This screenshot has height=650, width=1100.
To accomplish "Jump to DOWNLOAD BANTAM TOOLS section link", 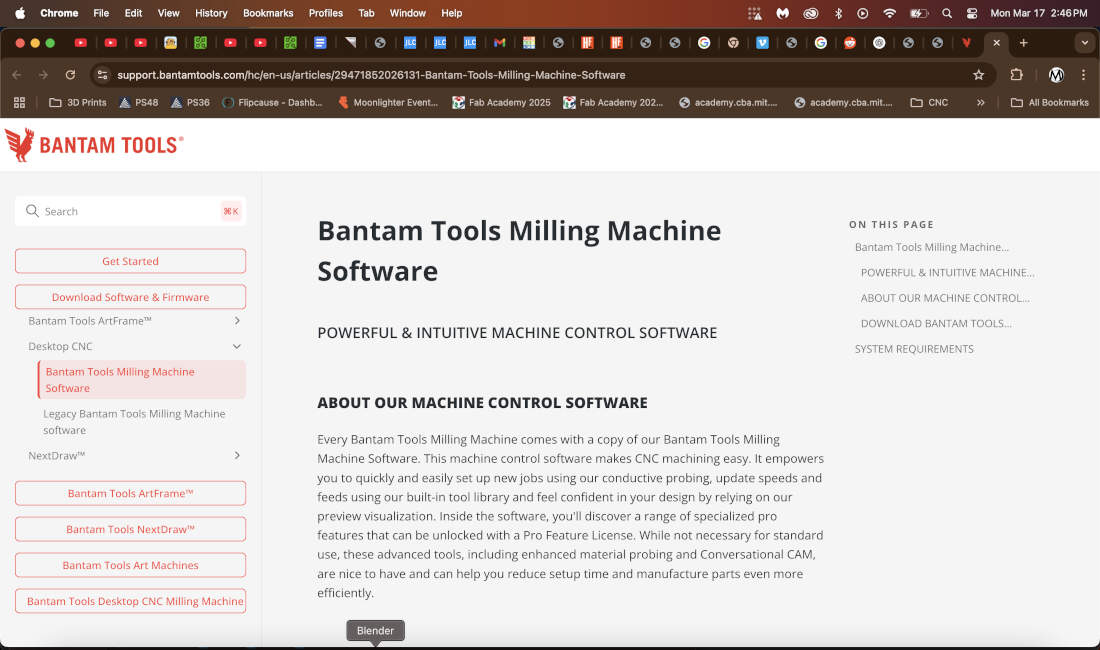I will [x=936, y=323].
